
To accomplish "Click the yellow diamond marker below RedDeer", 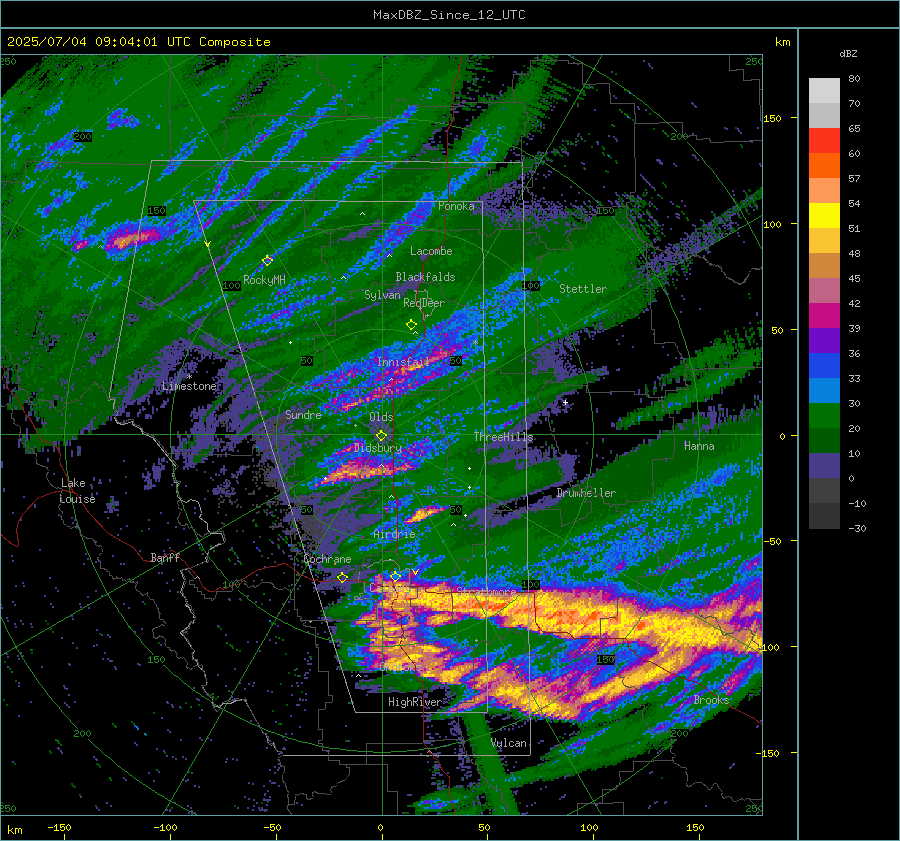I will pyautogui.click(x=412, y=325).
